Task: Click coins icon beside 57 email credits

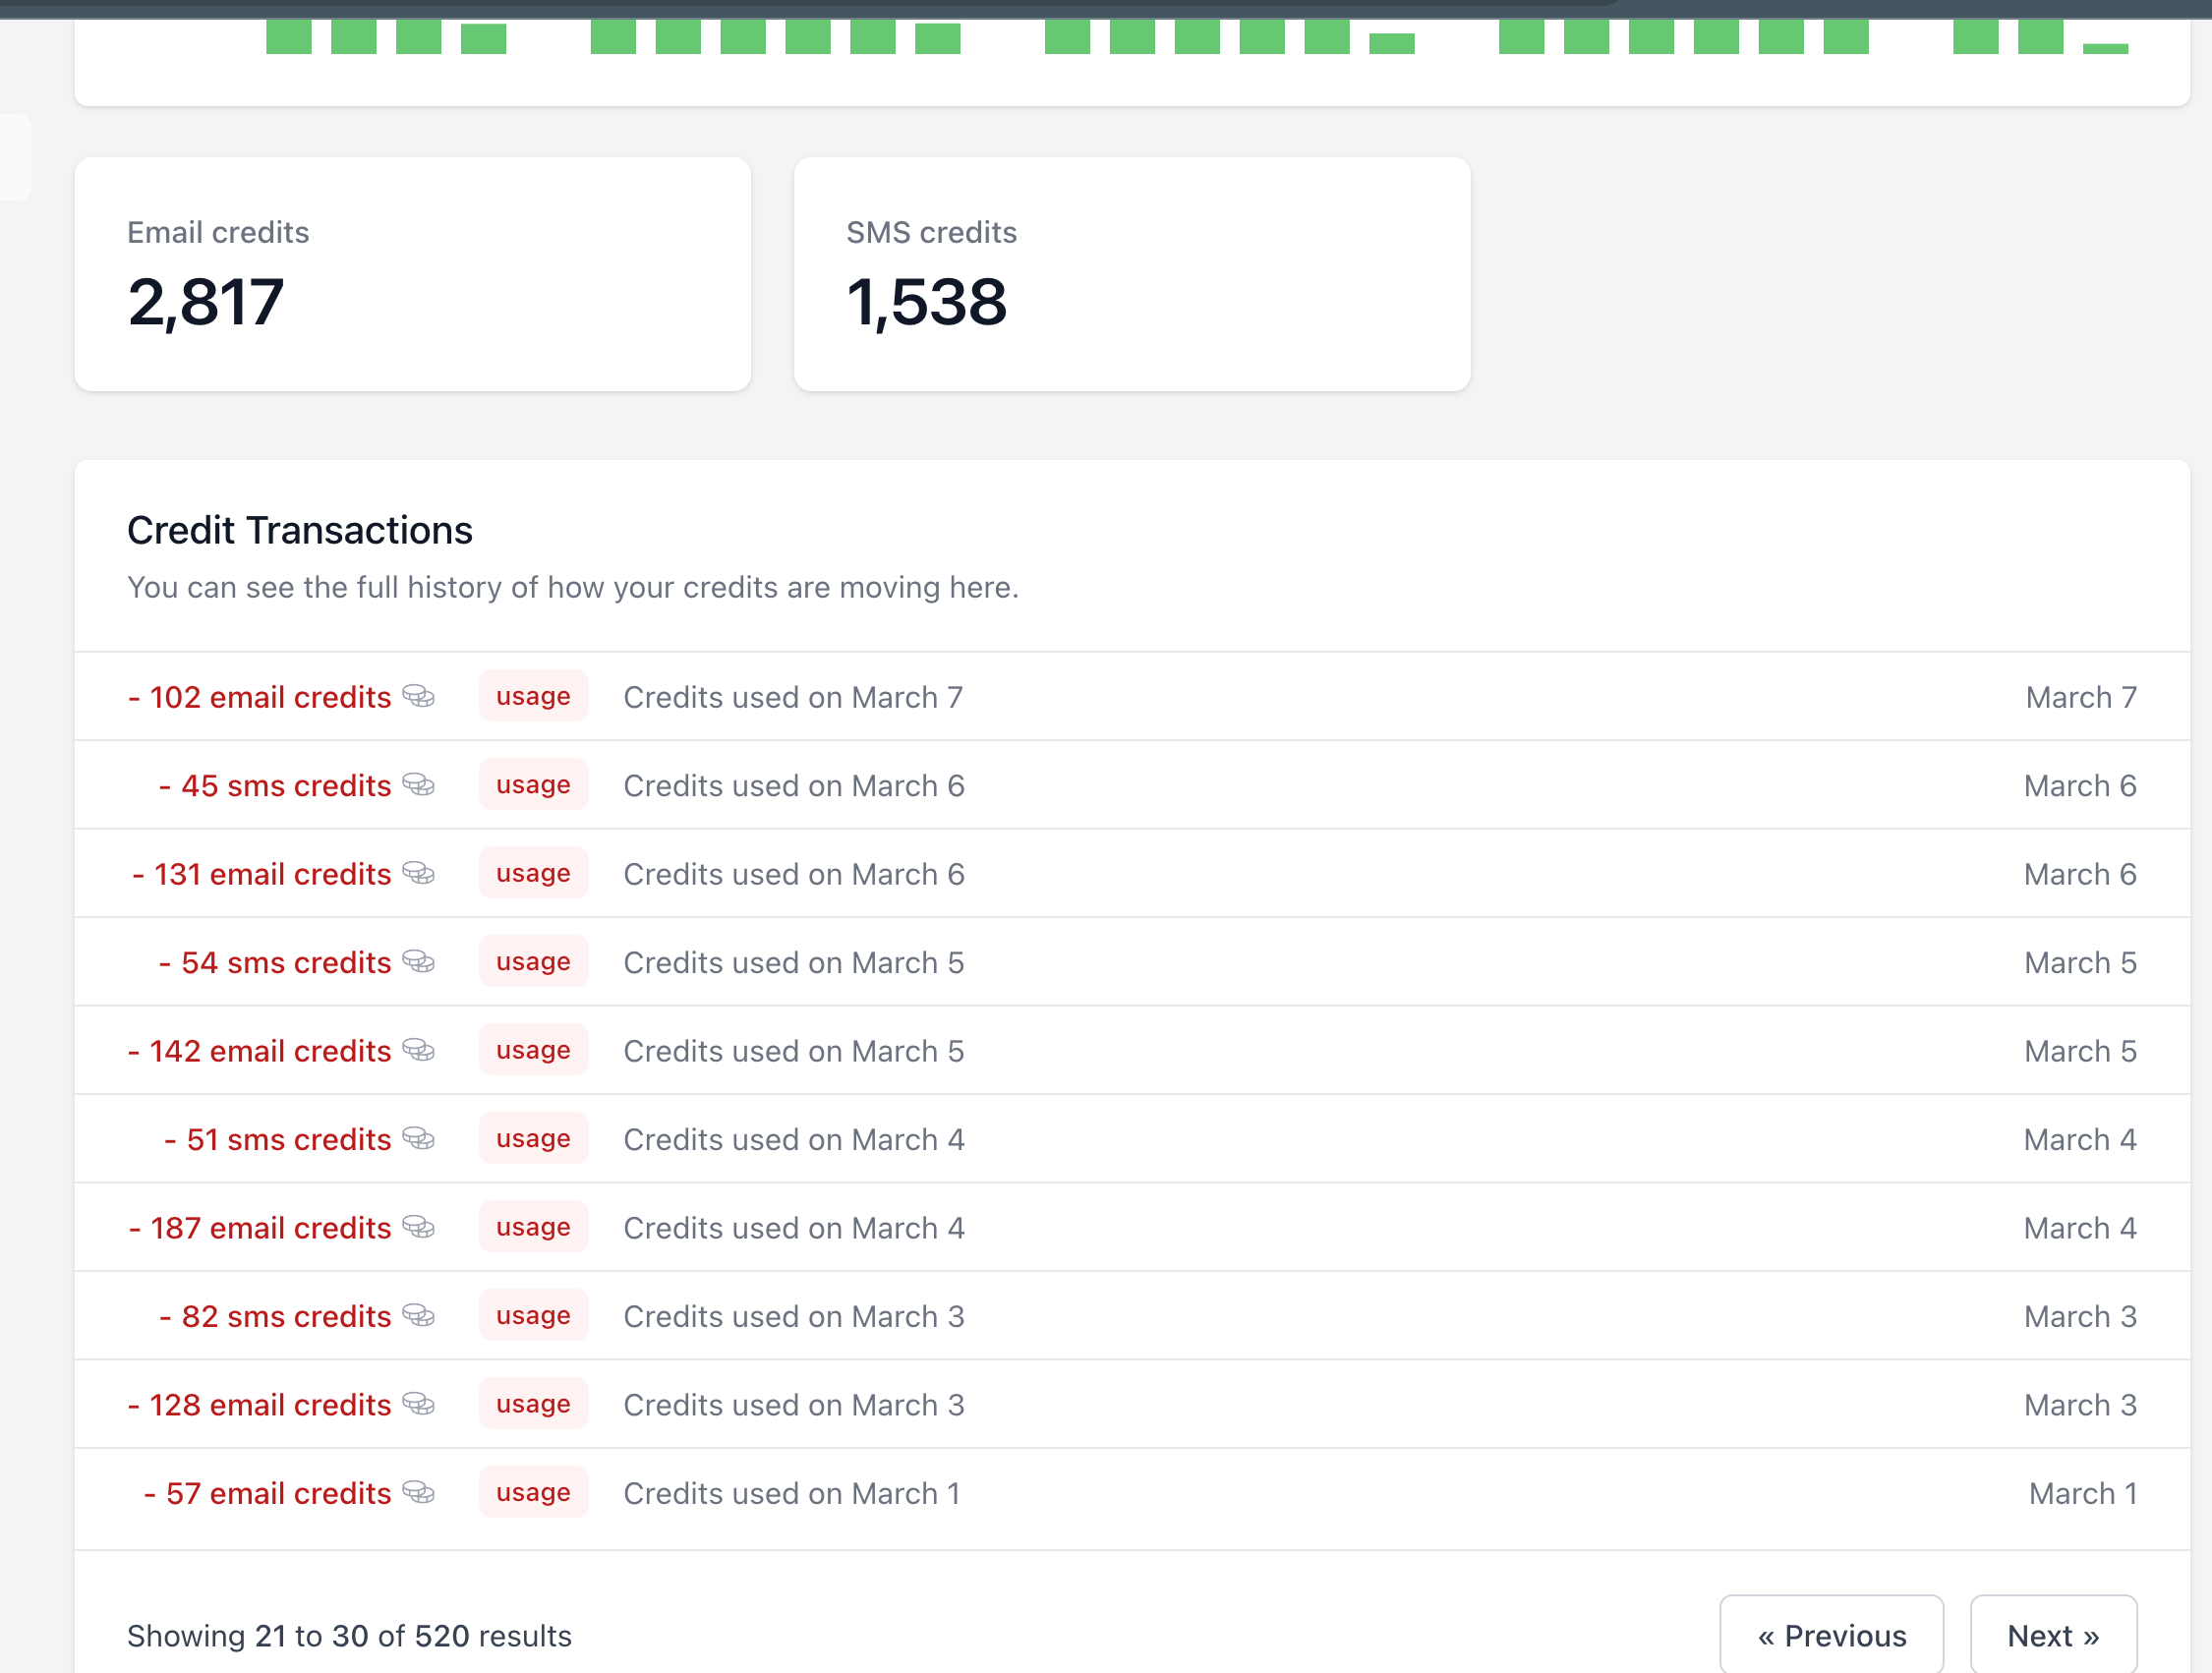Action: pos(418,1493)
